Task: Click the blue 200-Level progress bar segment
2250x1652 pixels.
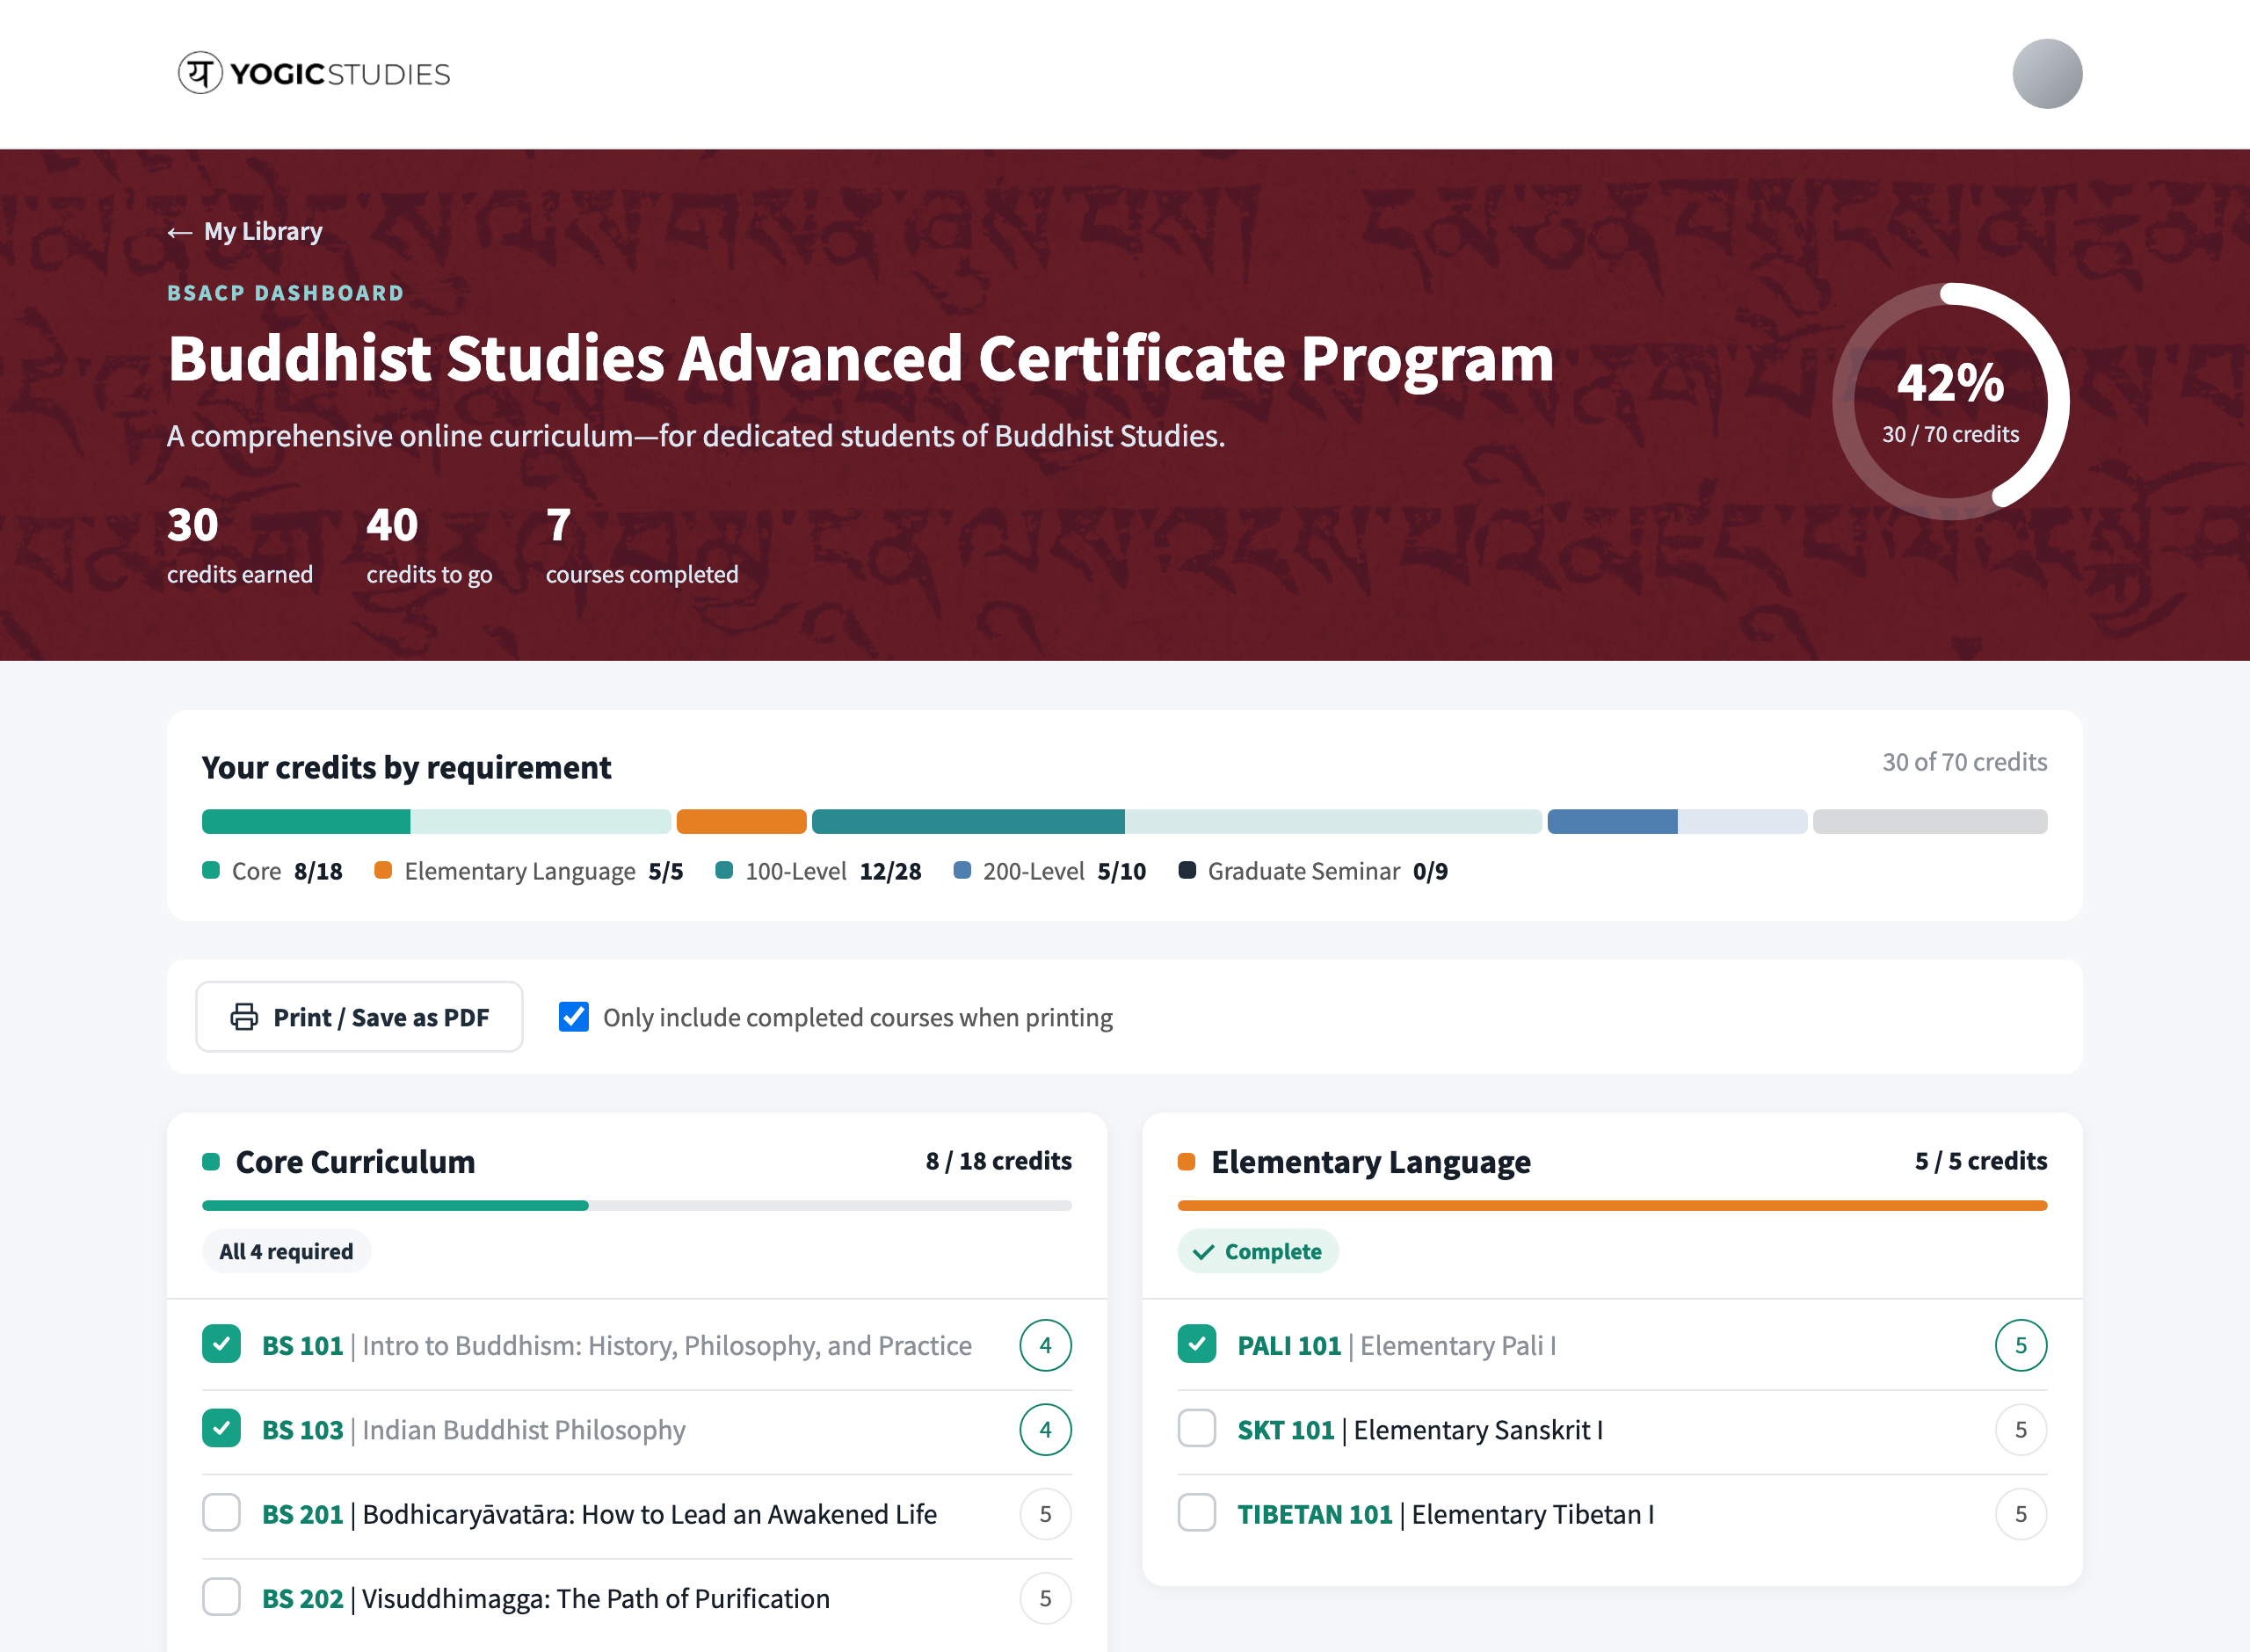Action: [1612, 822]
